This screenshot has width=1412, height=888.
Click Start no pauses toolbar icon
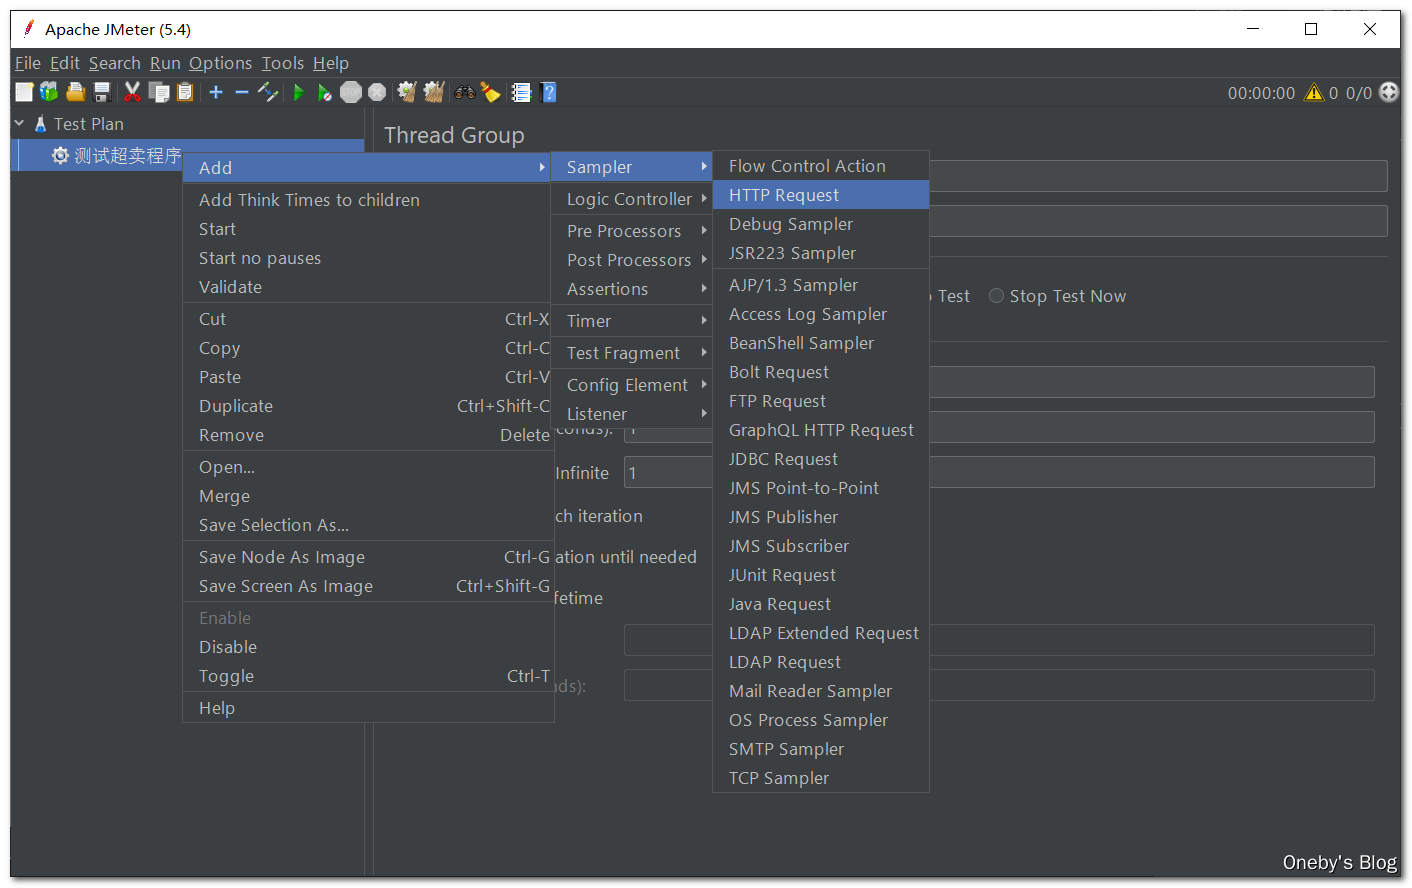324,92
